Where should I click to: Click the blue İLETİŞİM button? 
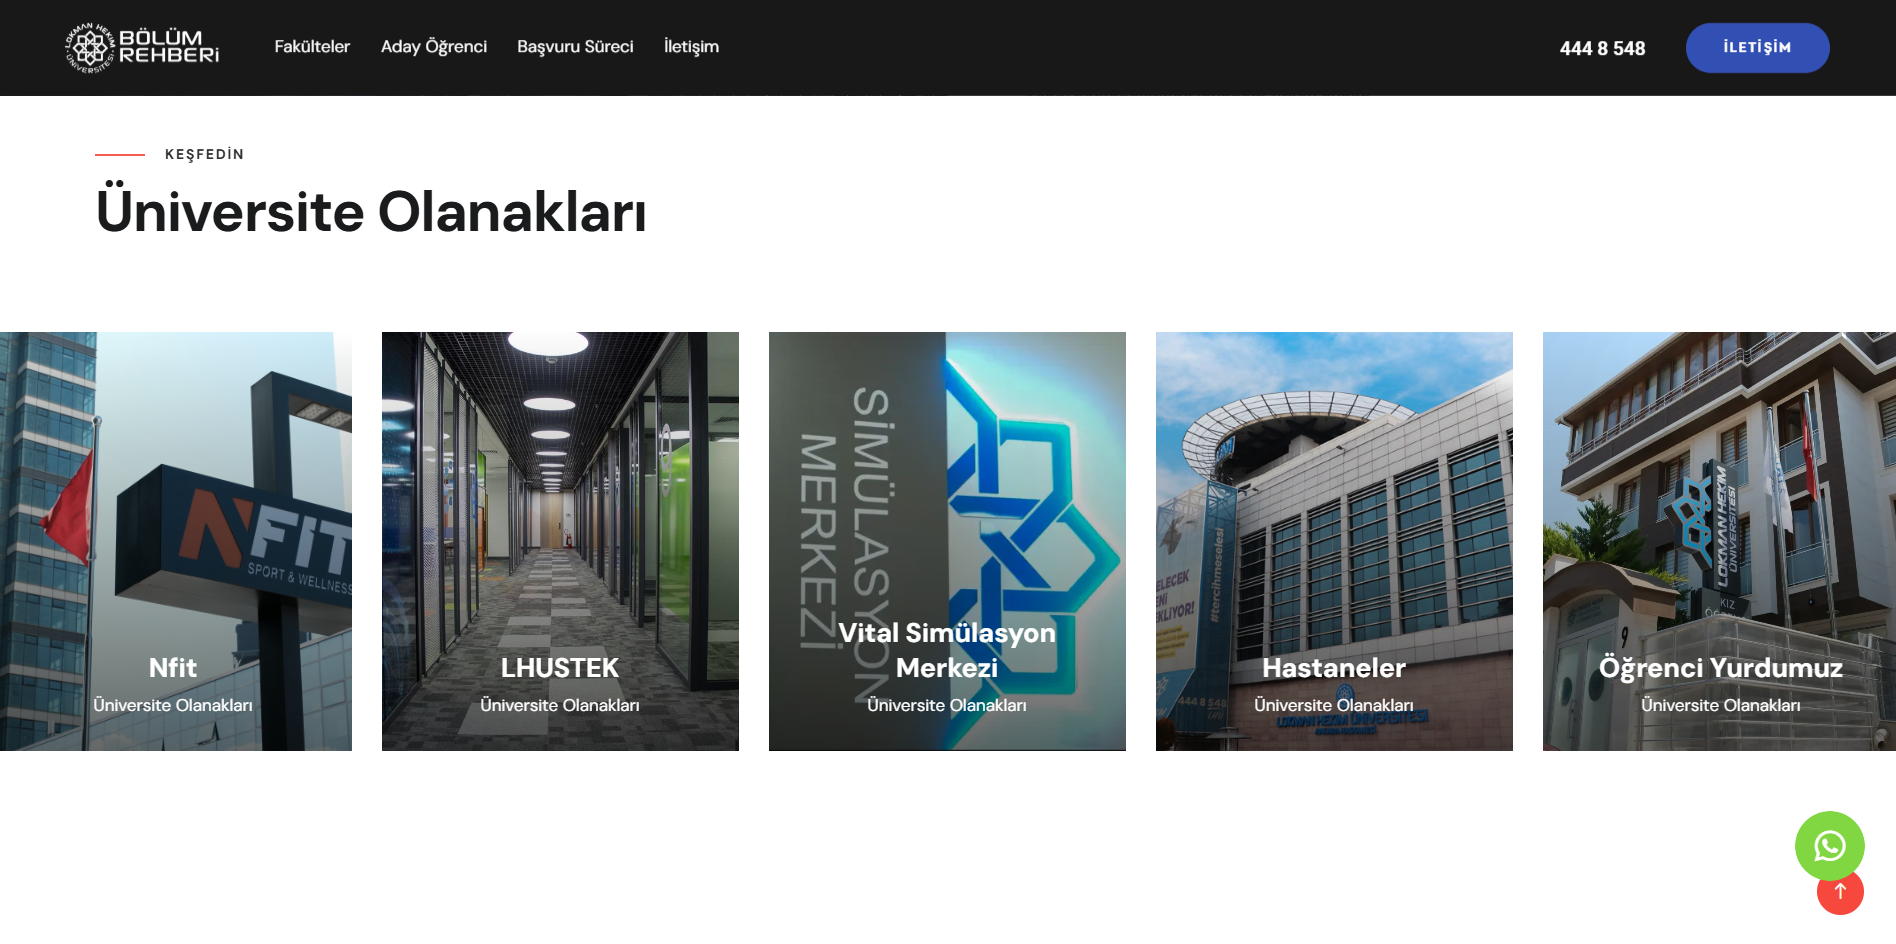tap(1757, 48)
